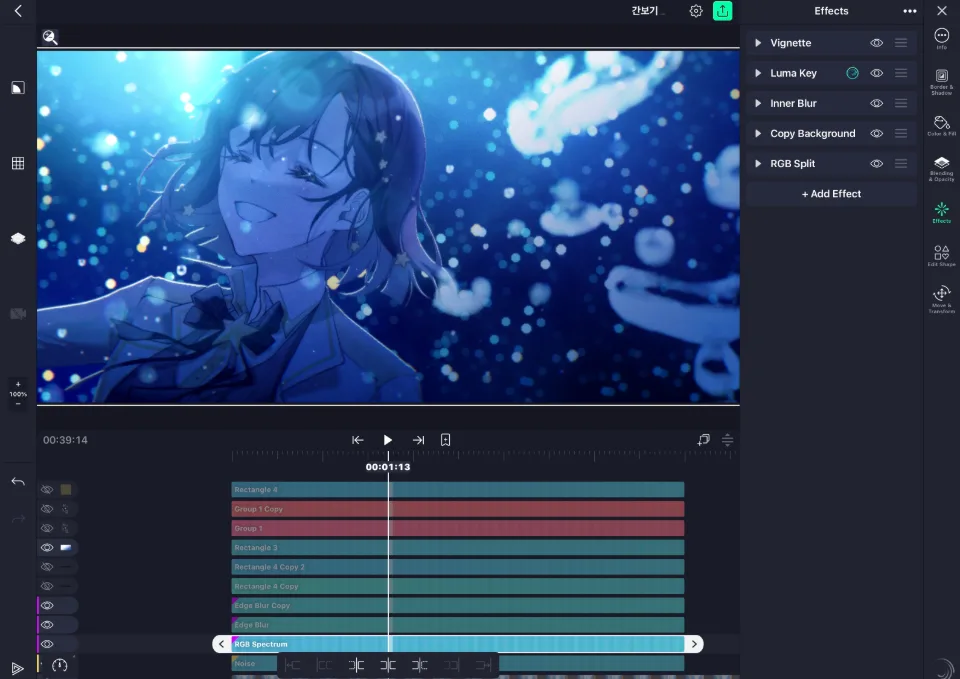Image resolution: width=960 pixels, height=679 pixels.
Task: Tap the plus zoom-in button above 100%
Action: pyautogui.click(x=18, y=385)
